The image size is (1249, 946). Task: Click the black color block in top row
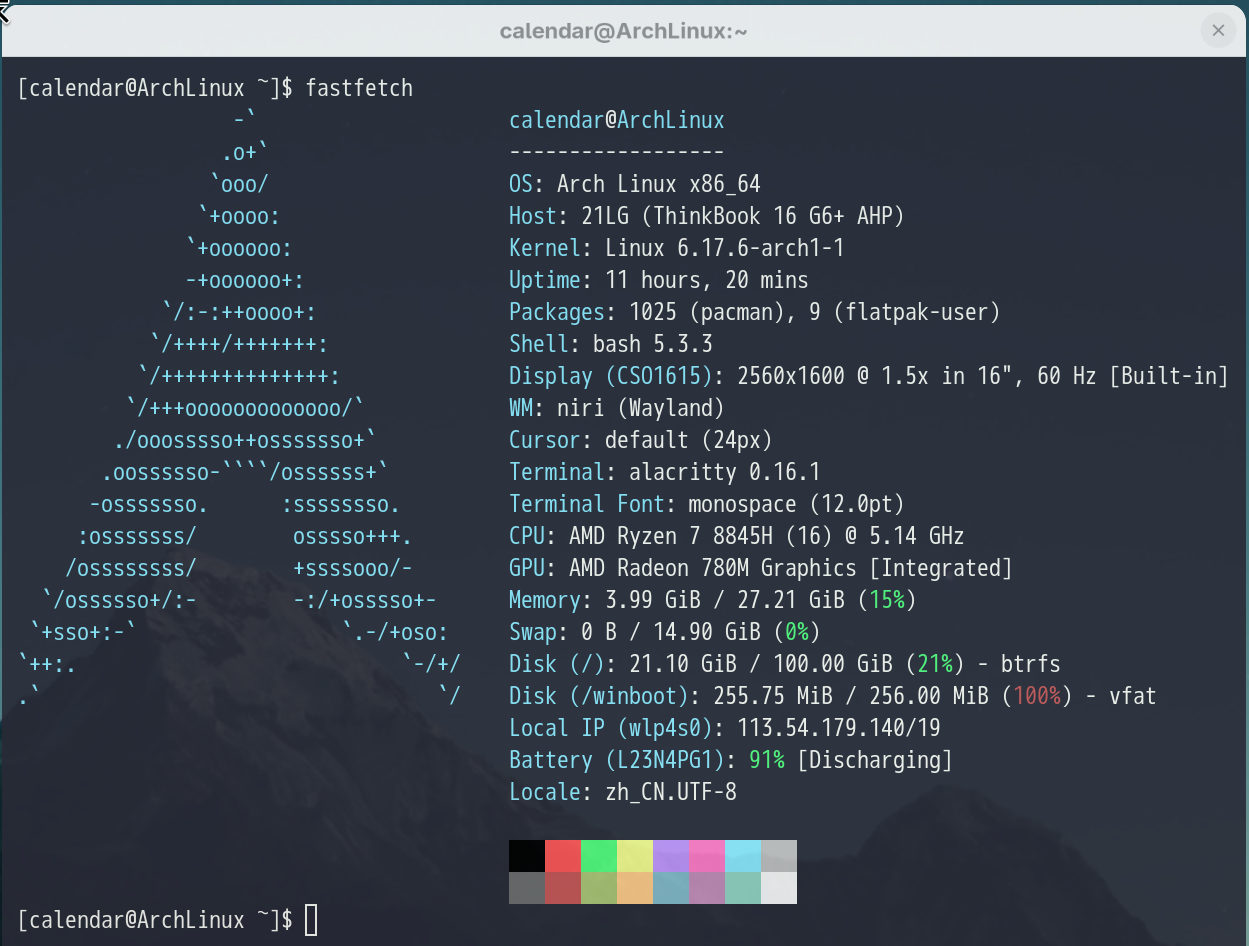point(527,856)
